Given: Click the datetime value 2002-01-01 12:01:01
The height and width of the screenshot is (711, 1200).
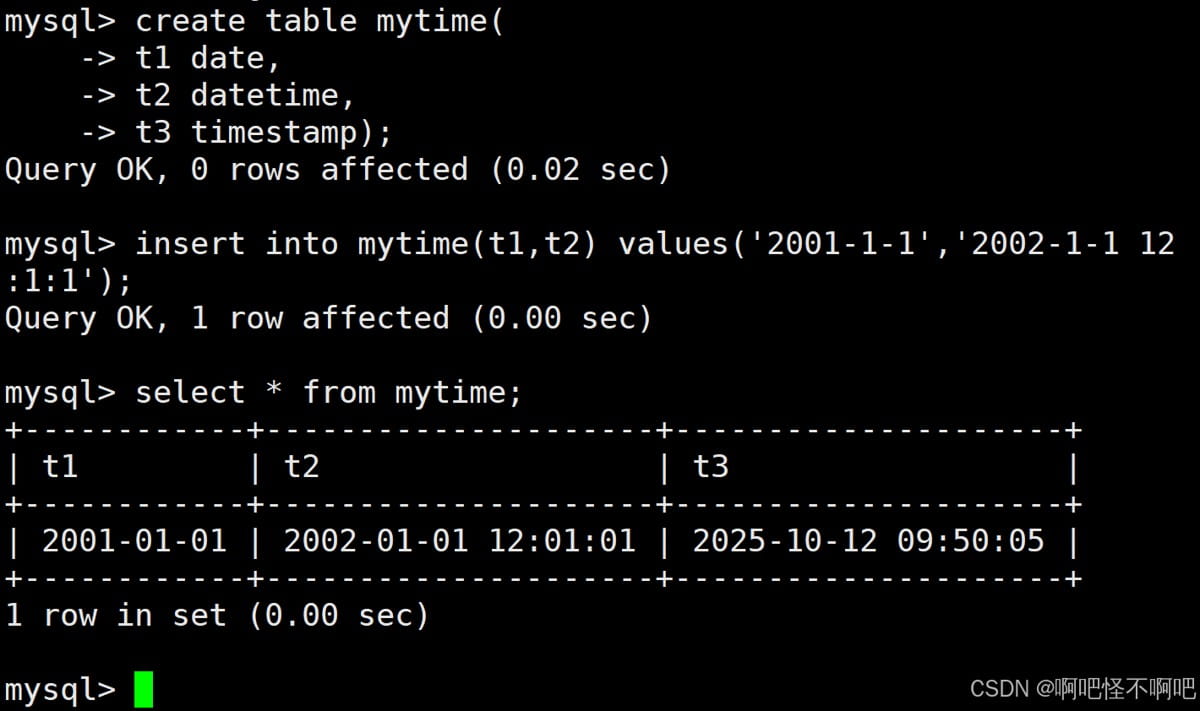Looking at the screenshot, I should [459, 541].
